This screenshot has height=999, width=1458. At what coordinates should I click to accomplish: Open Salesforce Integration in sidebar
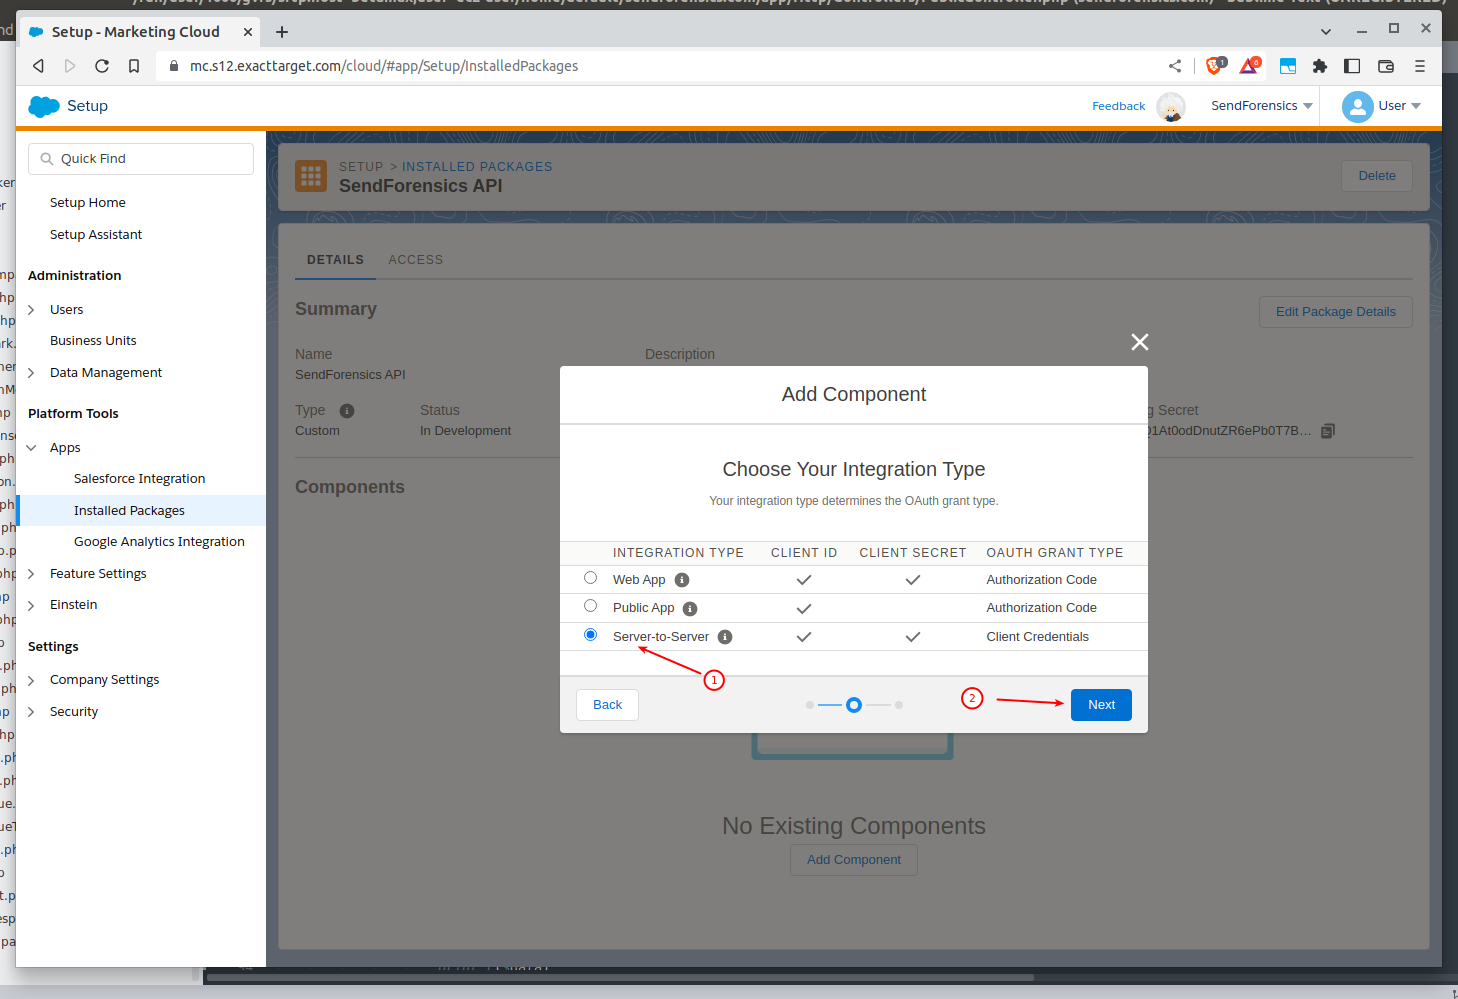pos(140,479)
